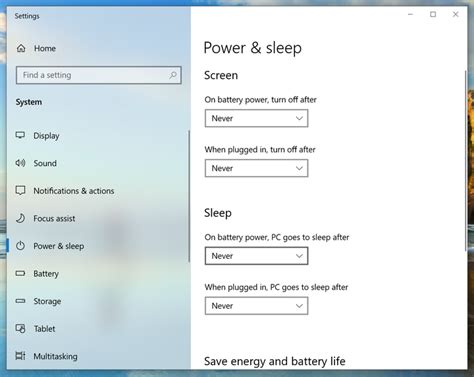Click the System category label
Screen dimensions: 474x377
tap(29, 102)
